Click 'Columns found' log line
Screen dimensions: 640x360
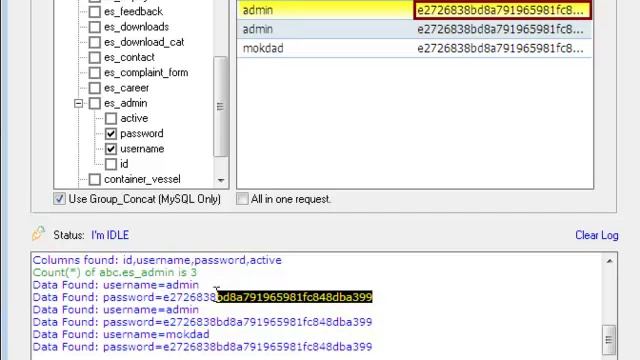[157, 260]
